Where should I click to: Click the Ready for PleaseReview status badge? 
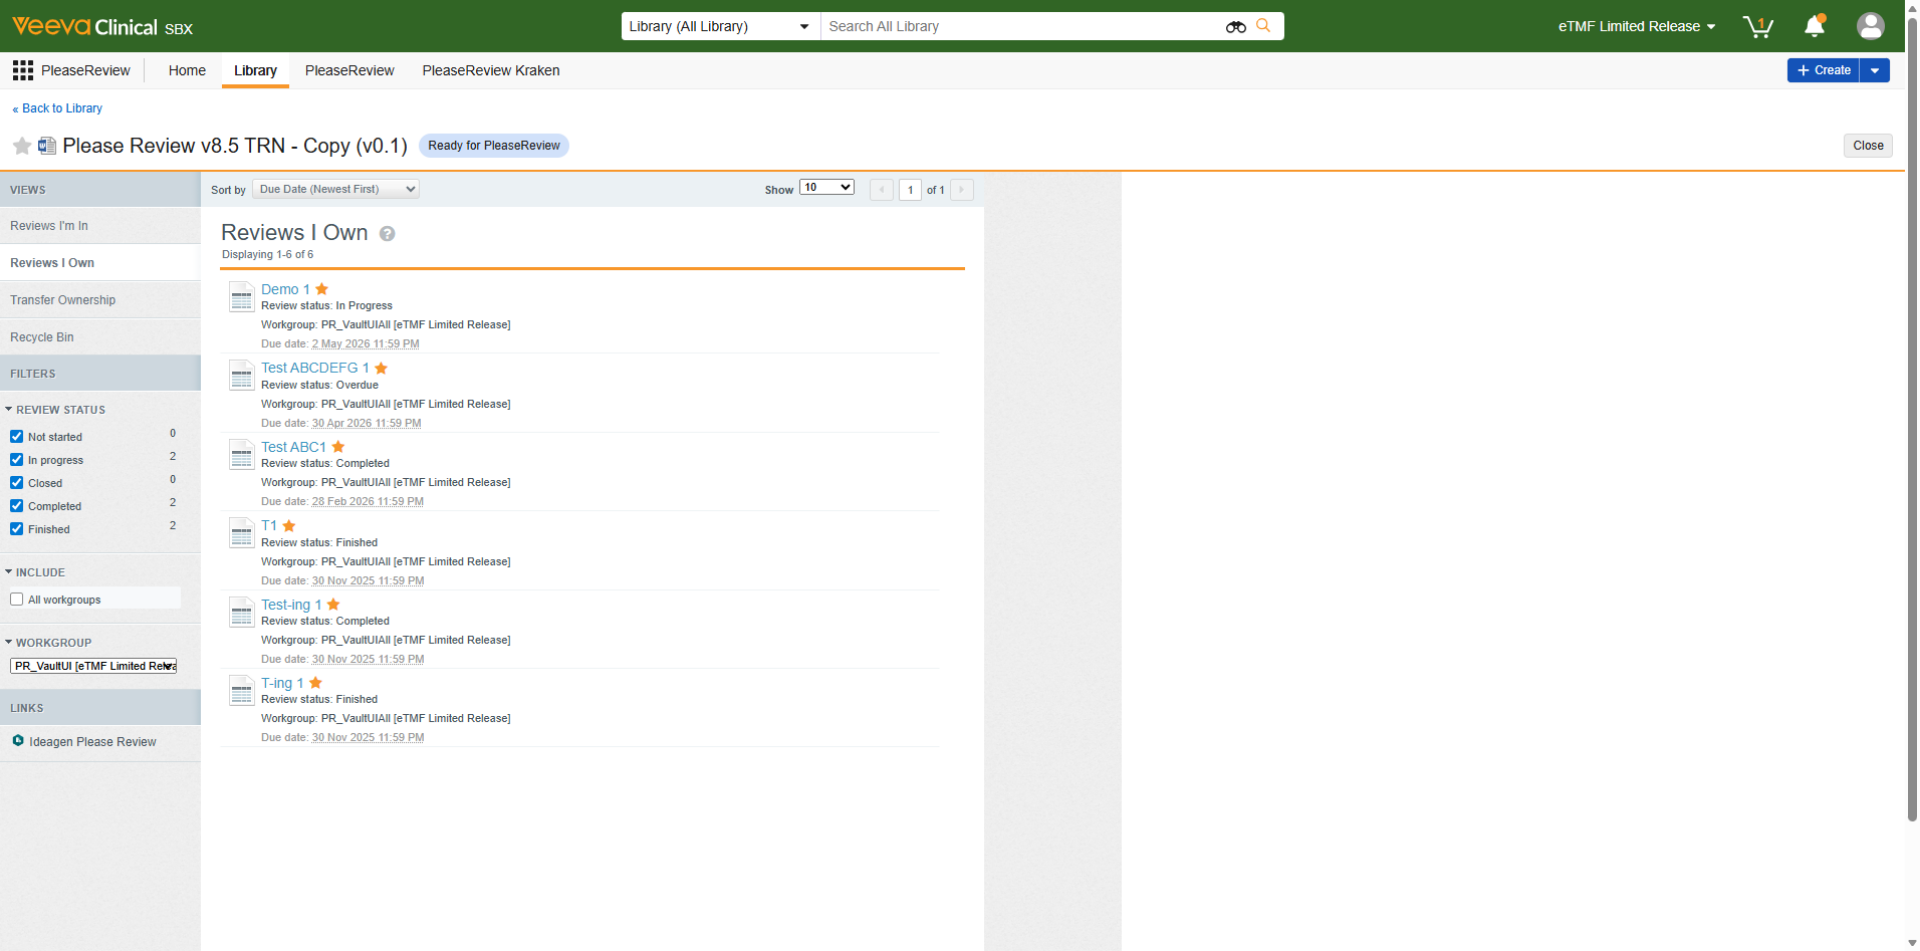click(494, 146)
